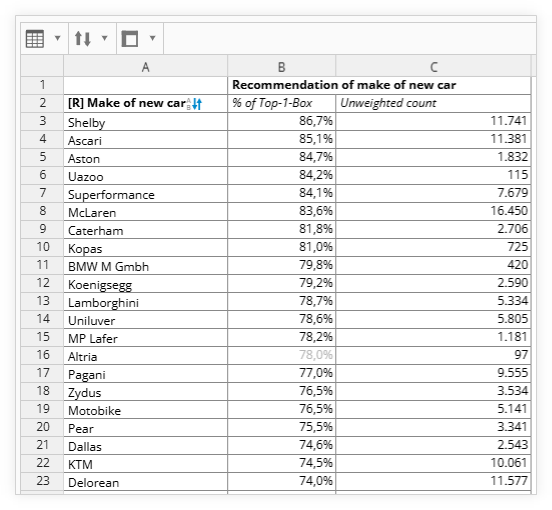Image resolution: width=552 pixels, height=510 pixels.
Task: Open dropdown arrow next to table icon
Action: point(57,38)
